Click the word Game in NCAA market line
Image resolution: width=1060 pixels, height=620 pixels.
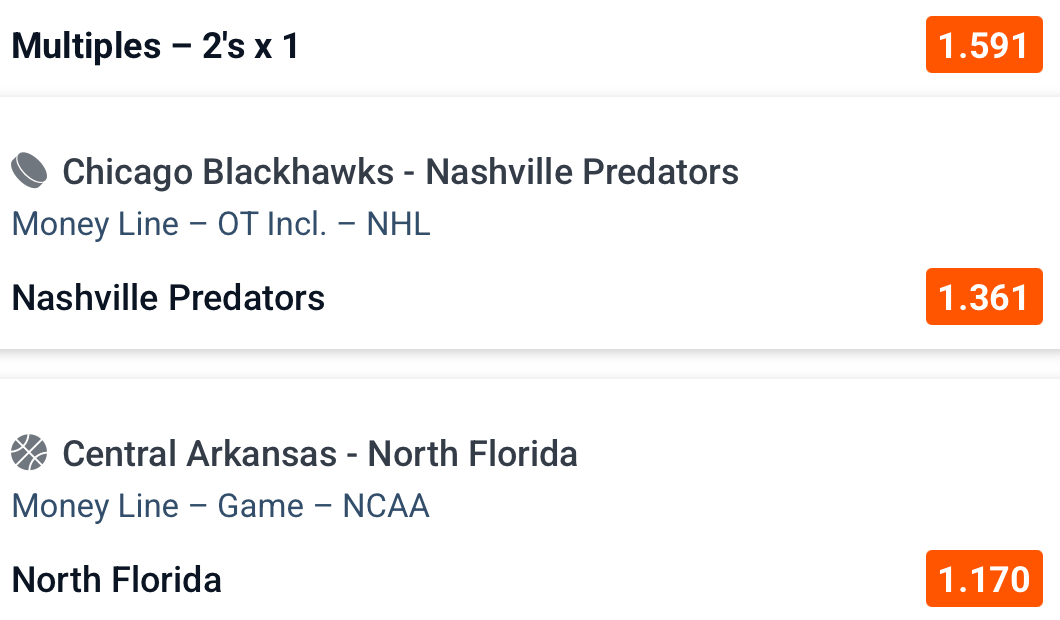260,506
